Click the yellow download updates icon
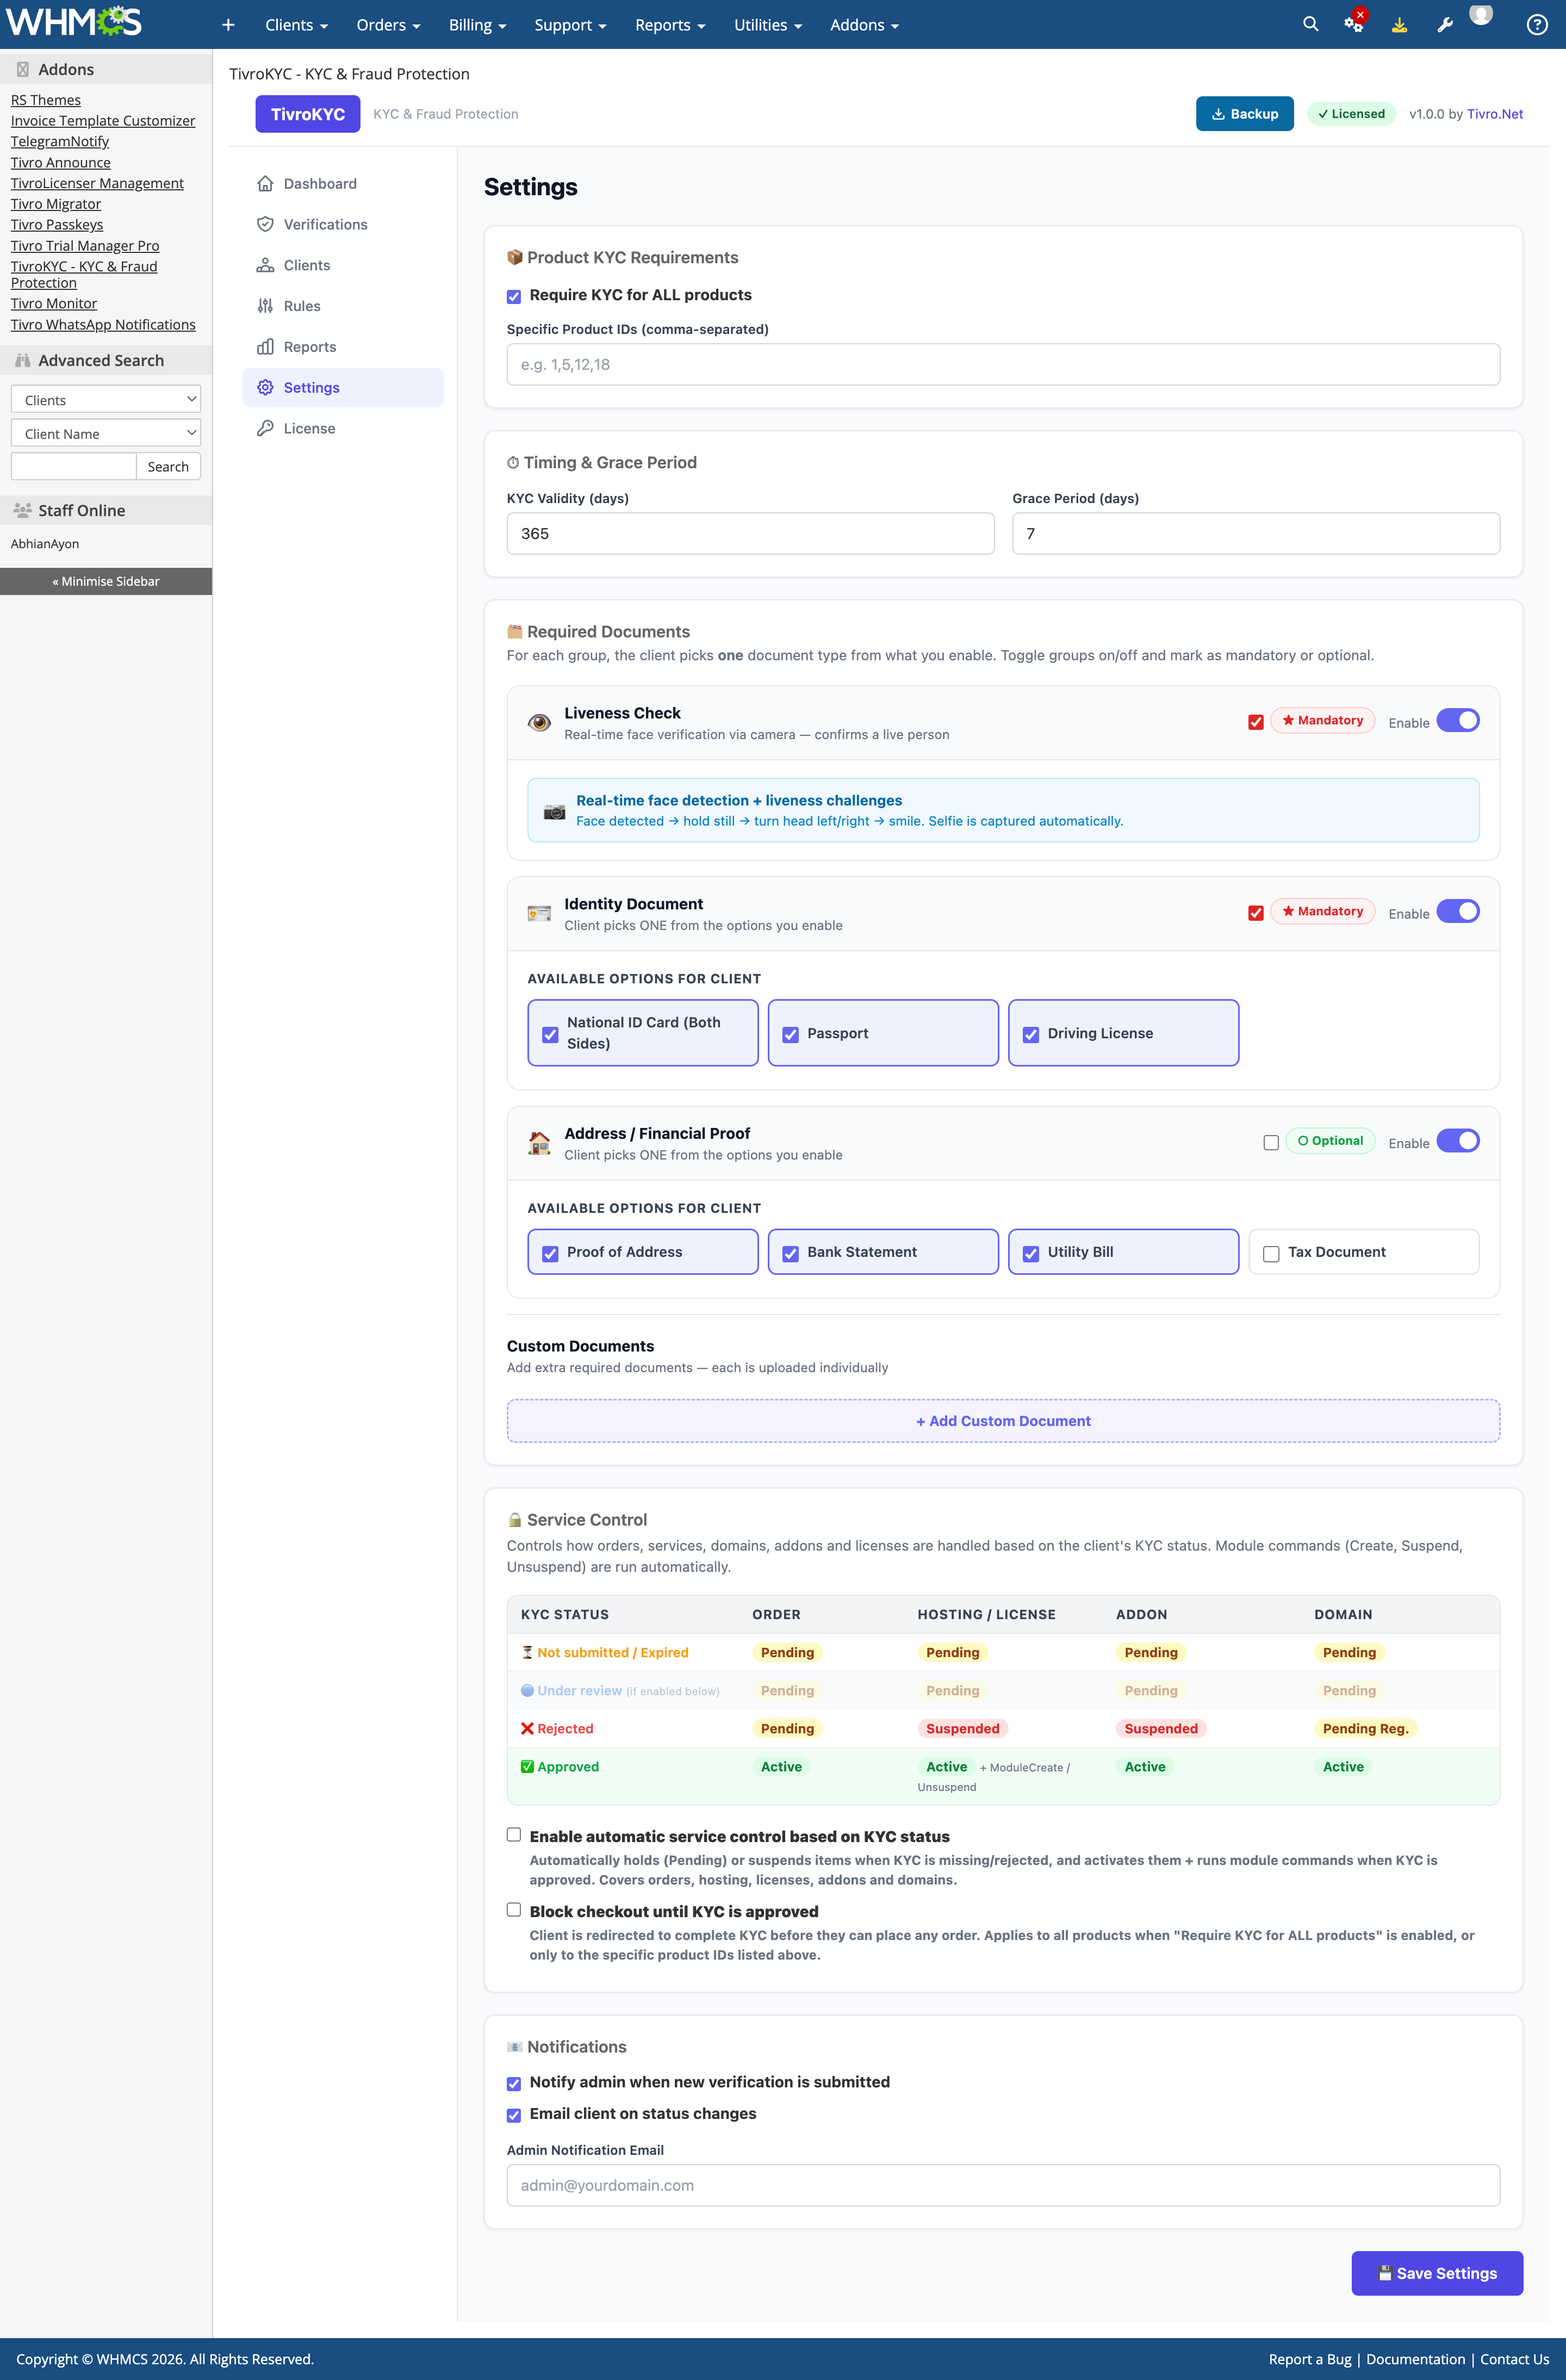The height and width of the screenshot is (2380, 1566). (1399, 25)
